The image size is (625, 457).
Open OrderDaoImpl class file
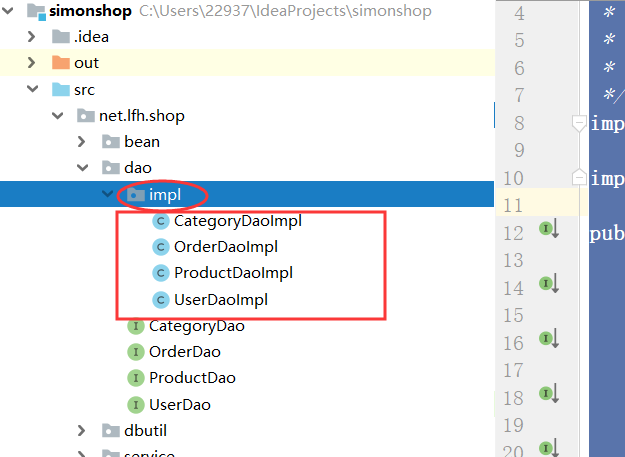pyautogui.click(x=226, y=247)
